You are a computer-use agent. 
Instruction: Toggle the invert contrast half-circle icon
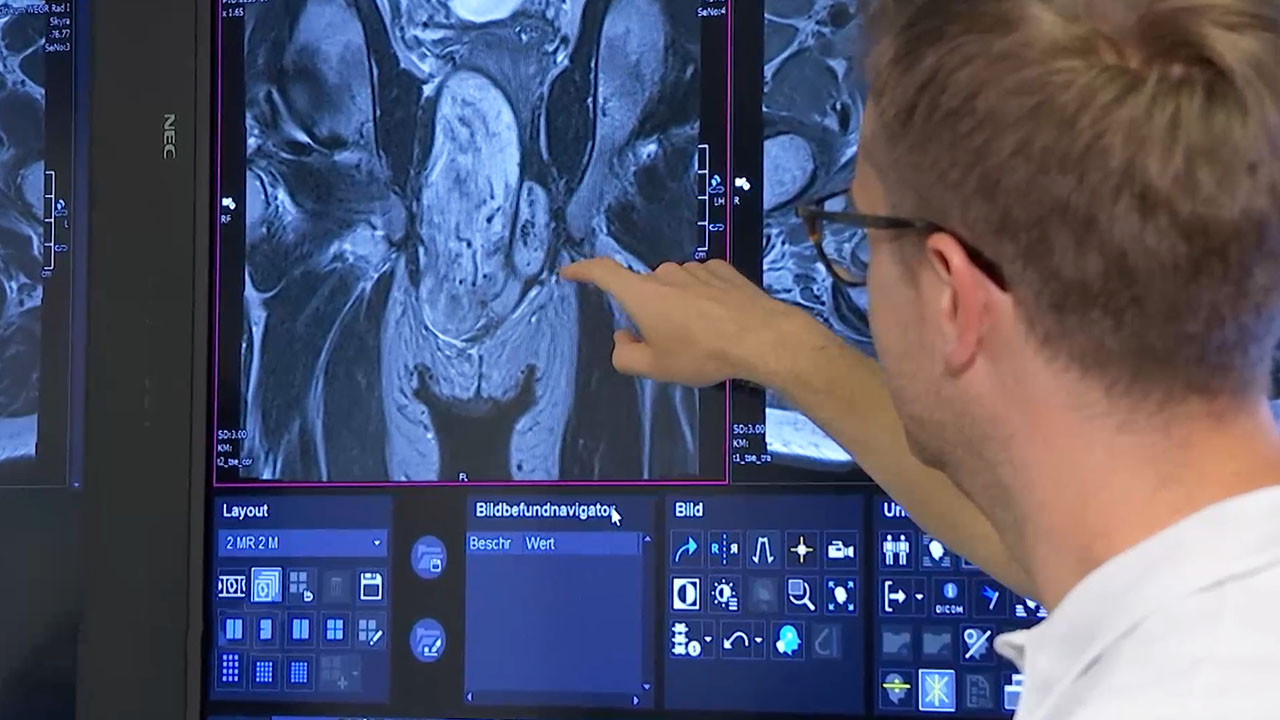pos(686,594)
